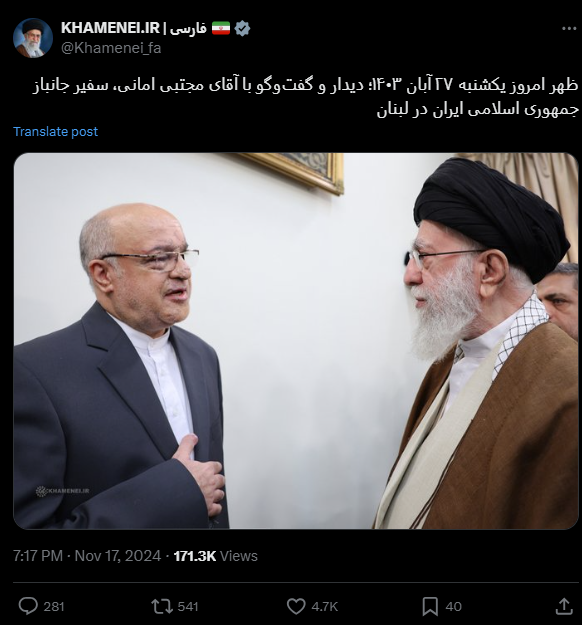This screenshot has width=582, height=625.
Task: Click the 7:17 PM Nov 17, 2024 timestamp
Action: [x=87, y=556]
